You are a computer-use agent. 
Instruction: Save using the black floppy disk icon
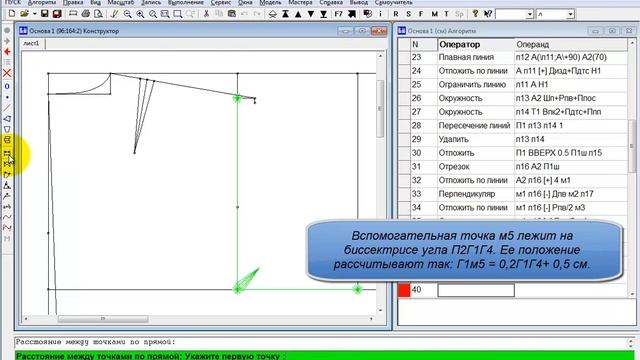tap(44, 14)
